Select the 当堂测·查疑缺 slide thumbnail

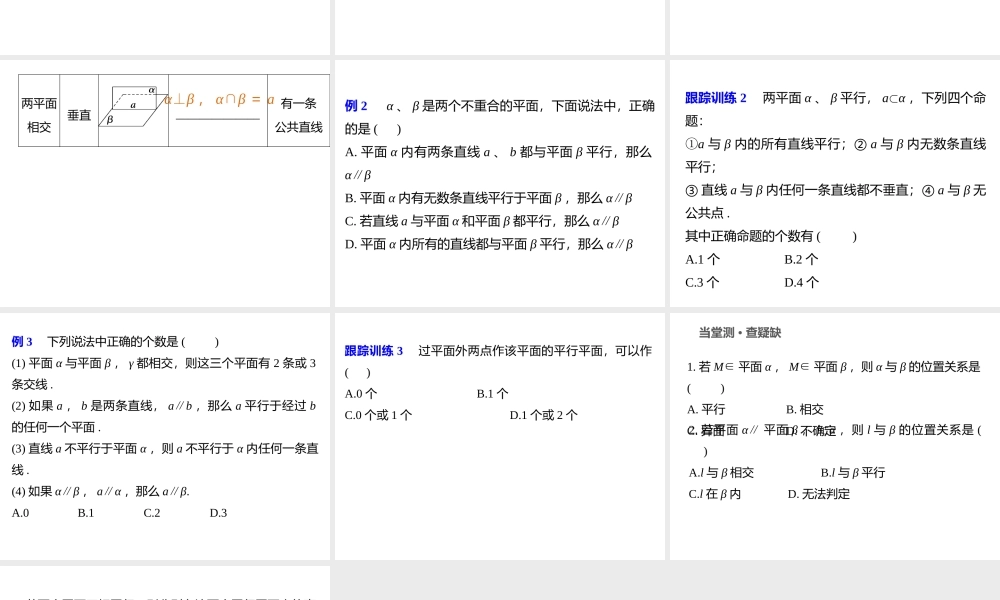pyautogui.click(x=835, y=436)
